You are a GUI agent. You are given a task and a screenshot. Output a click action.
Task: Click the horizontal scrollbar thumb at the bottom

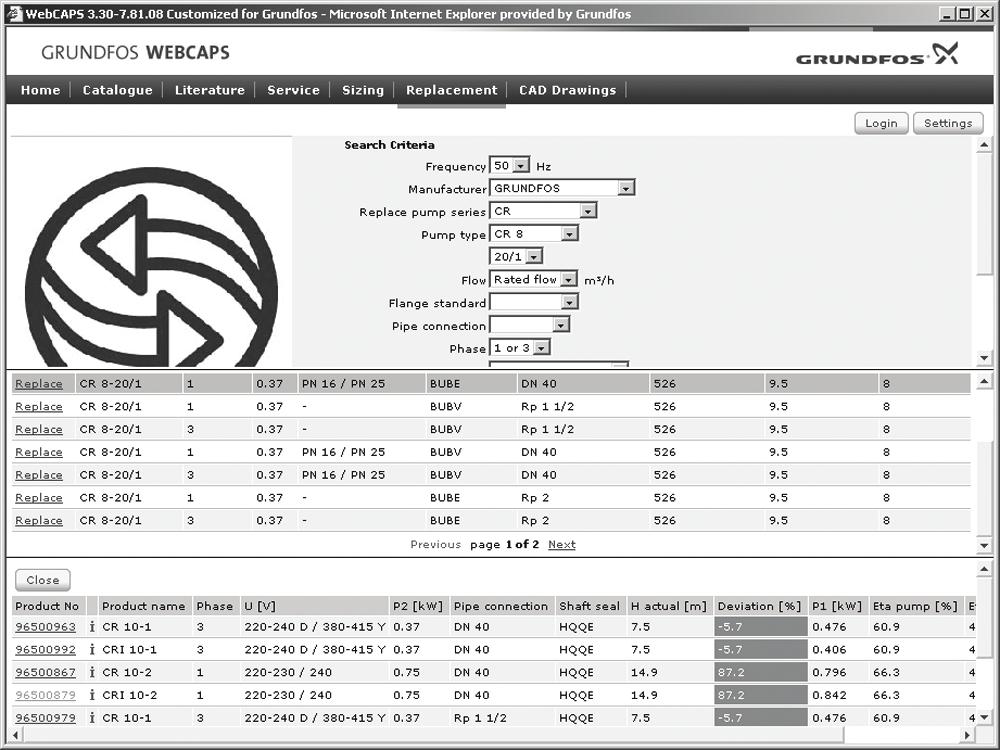[433, 735]
